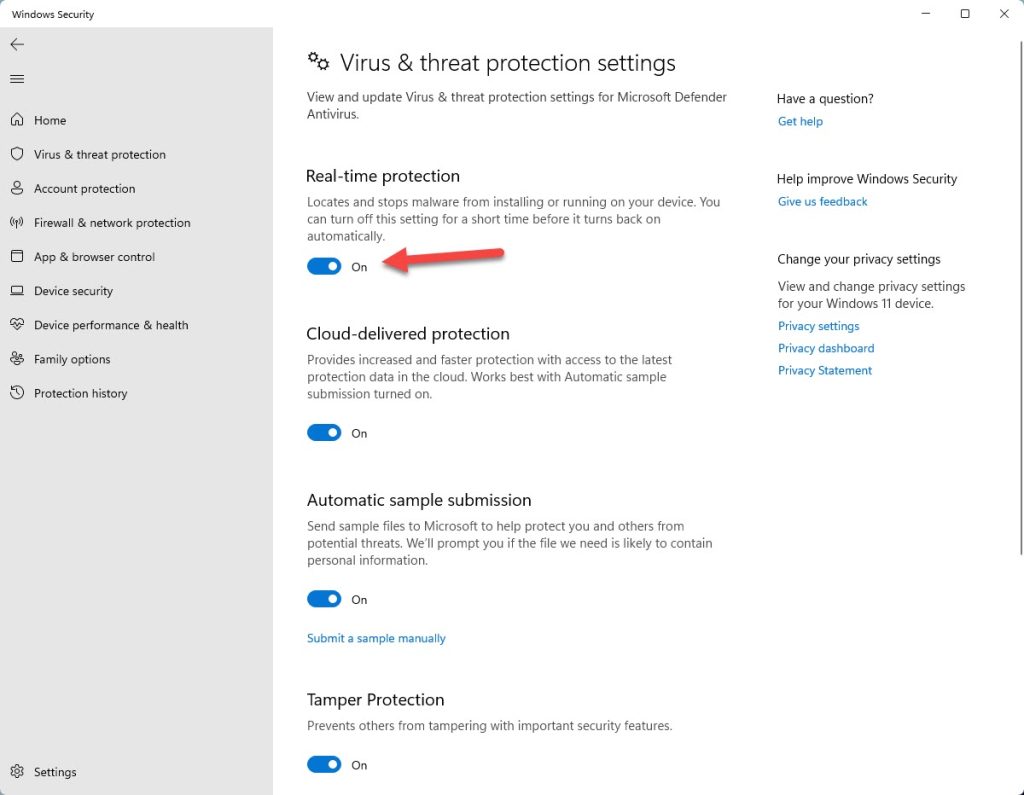Click the Virus & threat protection shield icon

pyautogui.click(x=17, y=154)
